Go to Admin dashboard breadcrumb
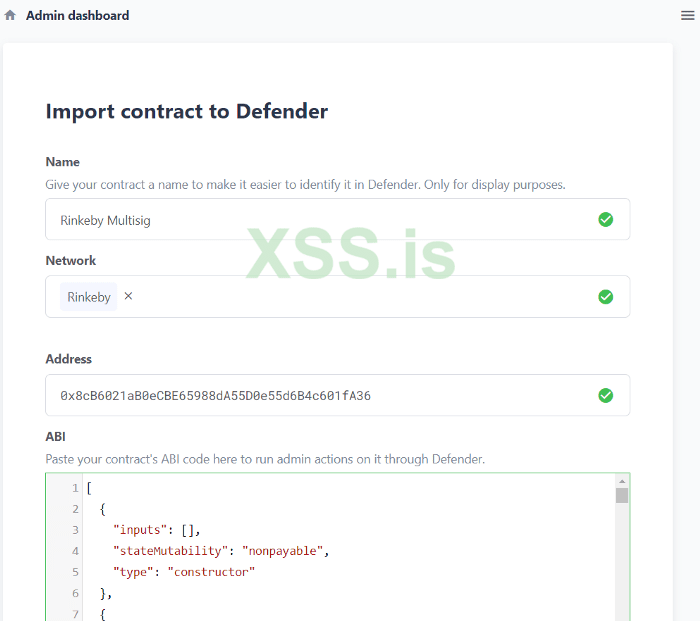 [x=77, y=16]
